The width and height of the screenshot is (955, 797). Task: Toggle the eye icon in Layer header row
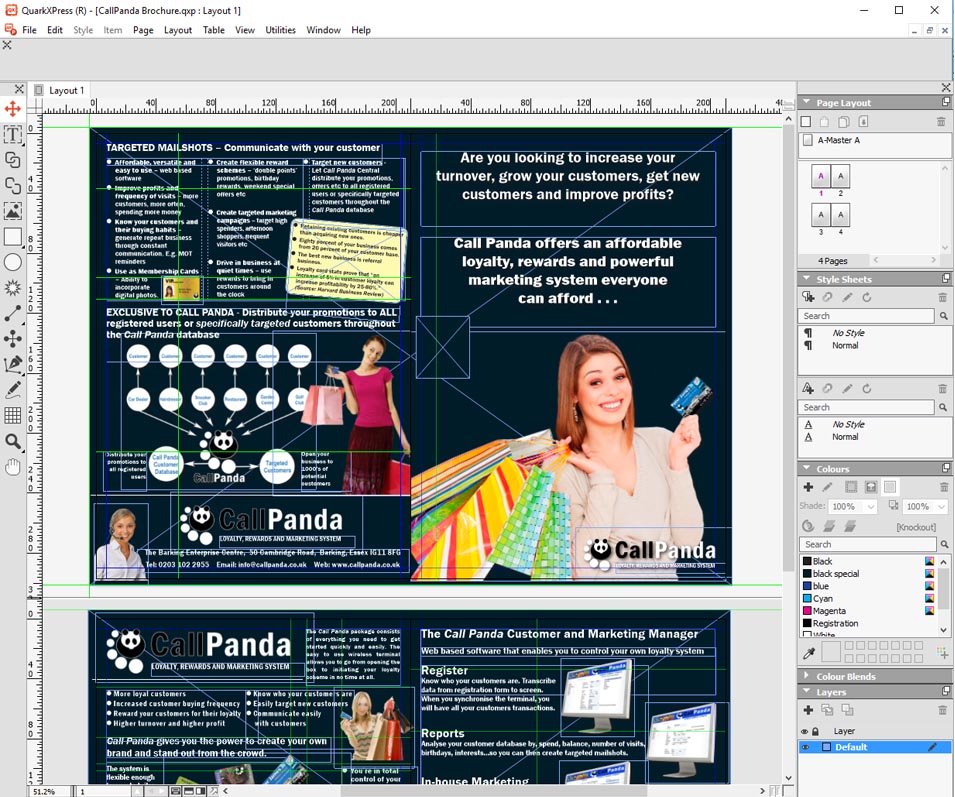click(805, 731)
